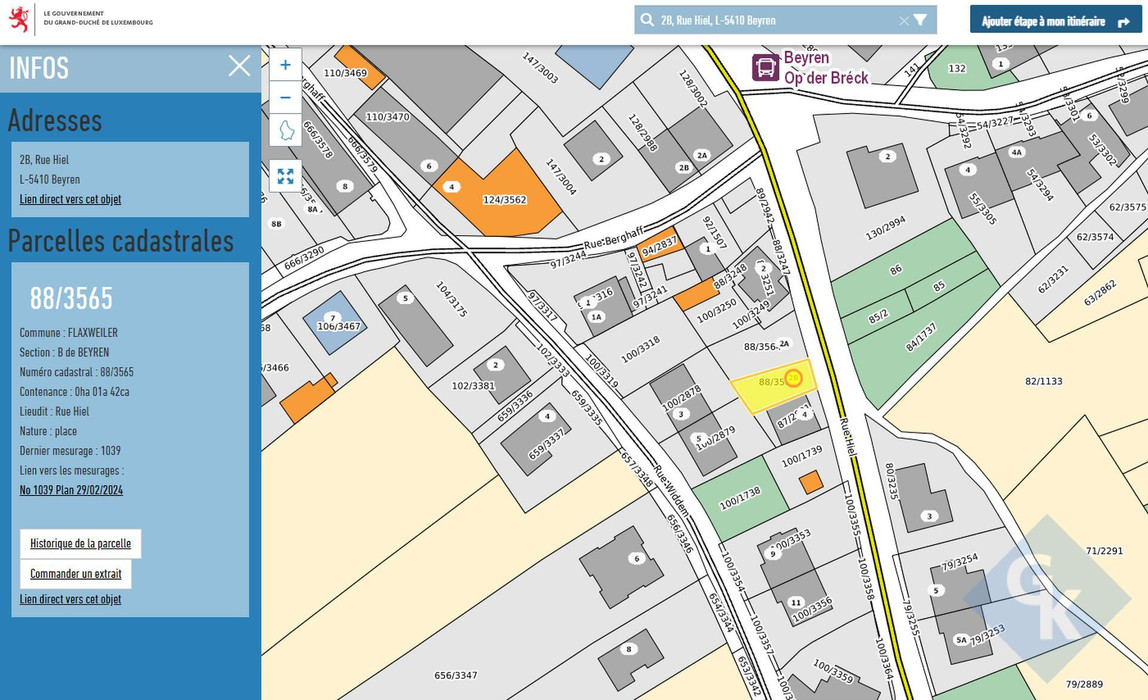Click the Luxembourg government lion logo
Image resolution: width=1148 pixels, height=700 pixels.
tap(19, 19)
